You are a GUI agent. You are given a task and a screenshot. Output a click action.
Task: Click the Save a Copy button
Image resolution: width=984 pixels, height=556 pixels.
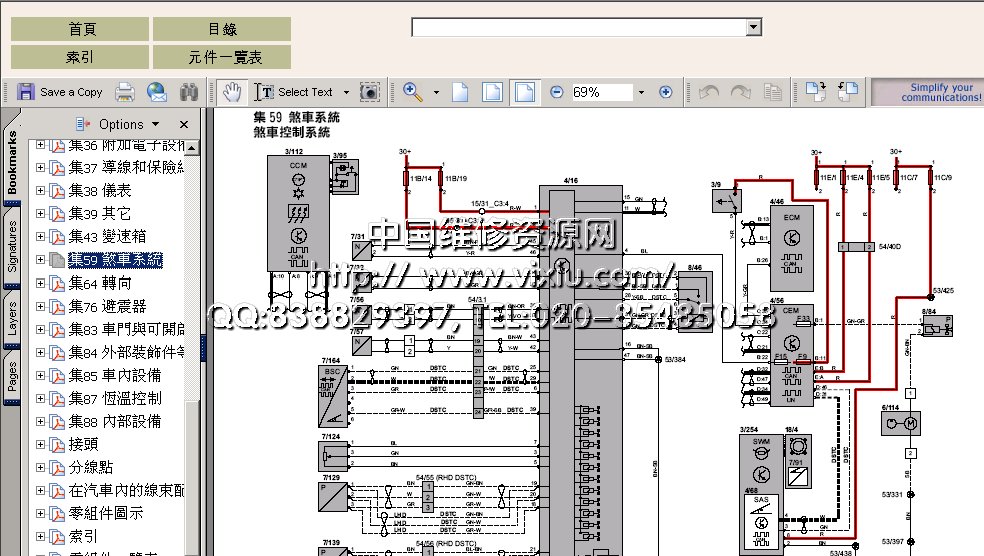[60, 92]
